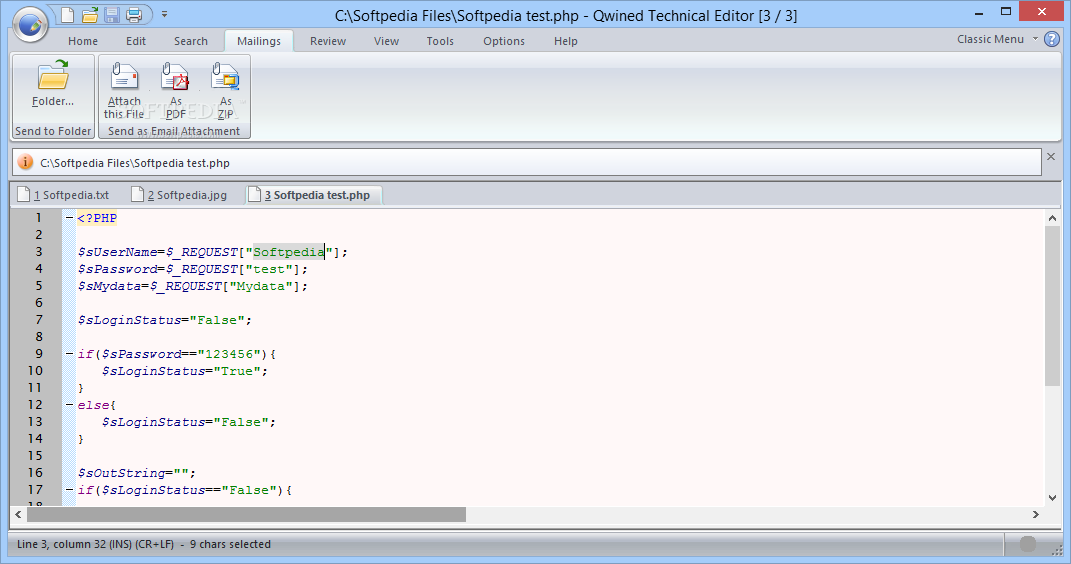The height and width of the screenshot is (564, 1071).
Task: Open the Edit ribbon tab
Action: (x=135, y=41)
